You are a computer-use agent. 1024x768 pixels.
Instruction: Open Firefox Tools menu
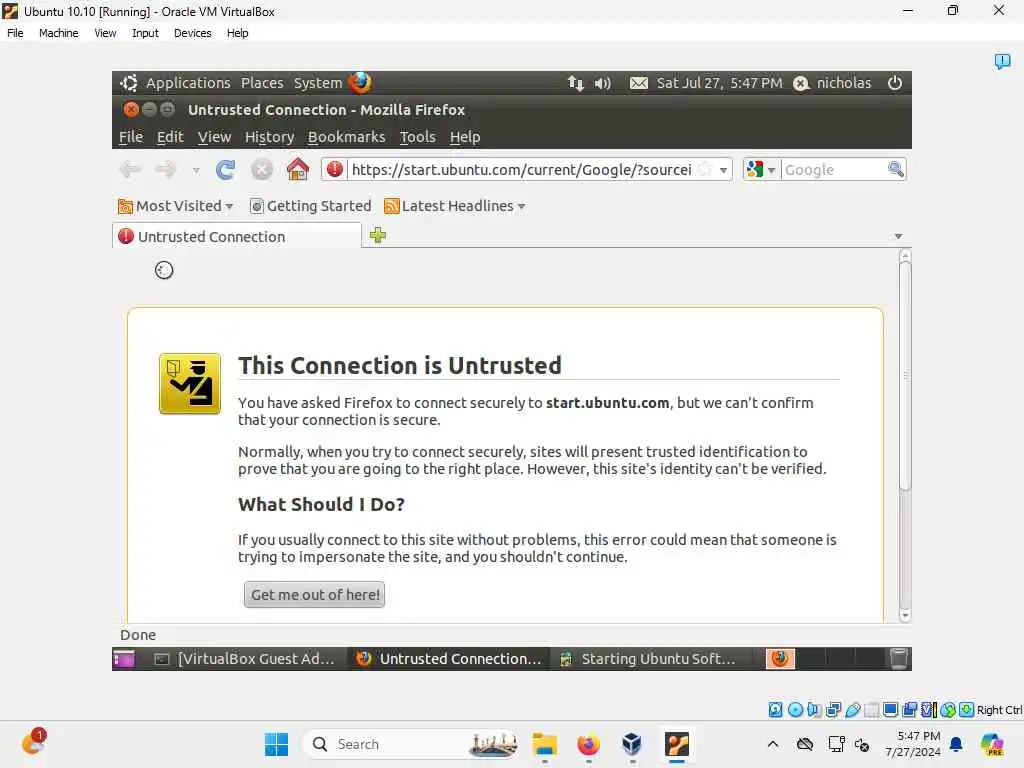point(417,137)
